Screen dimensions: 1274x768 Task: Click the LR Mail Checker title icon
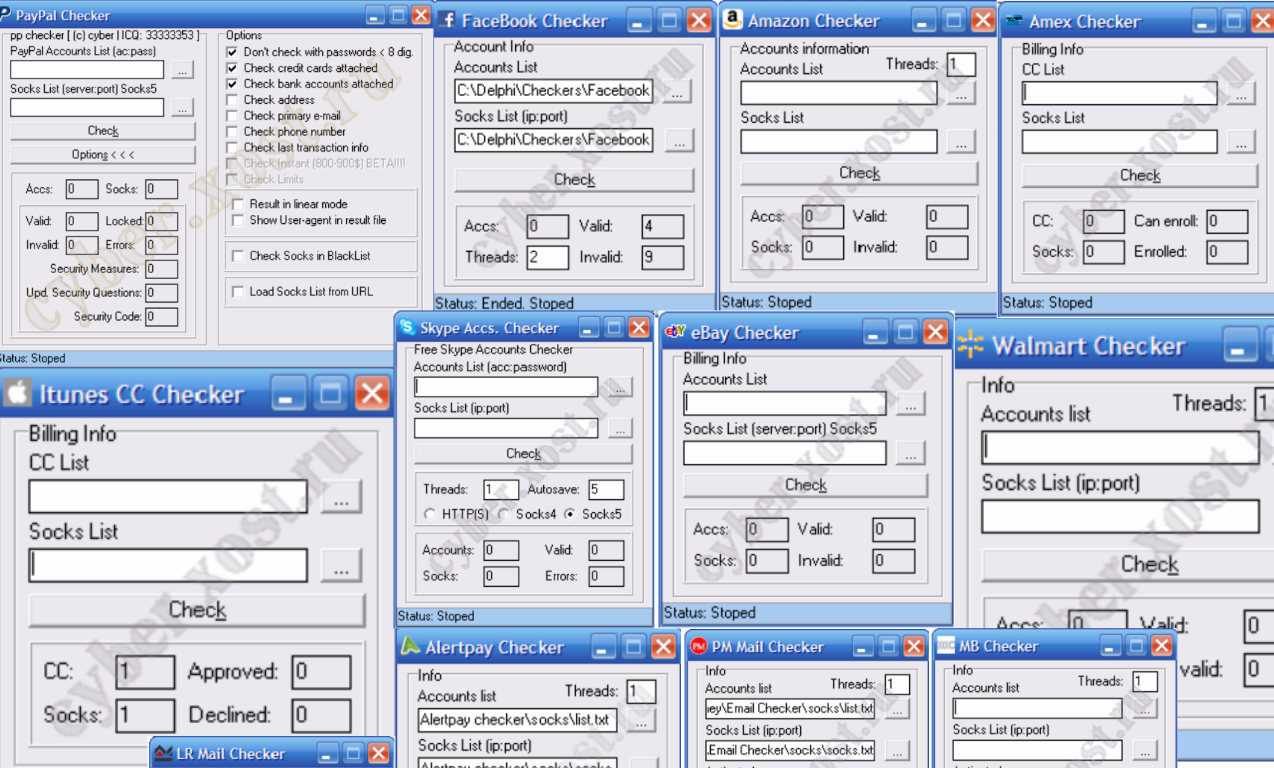click(x=163, y=754)
